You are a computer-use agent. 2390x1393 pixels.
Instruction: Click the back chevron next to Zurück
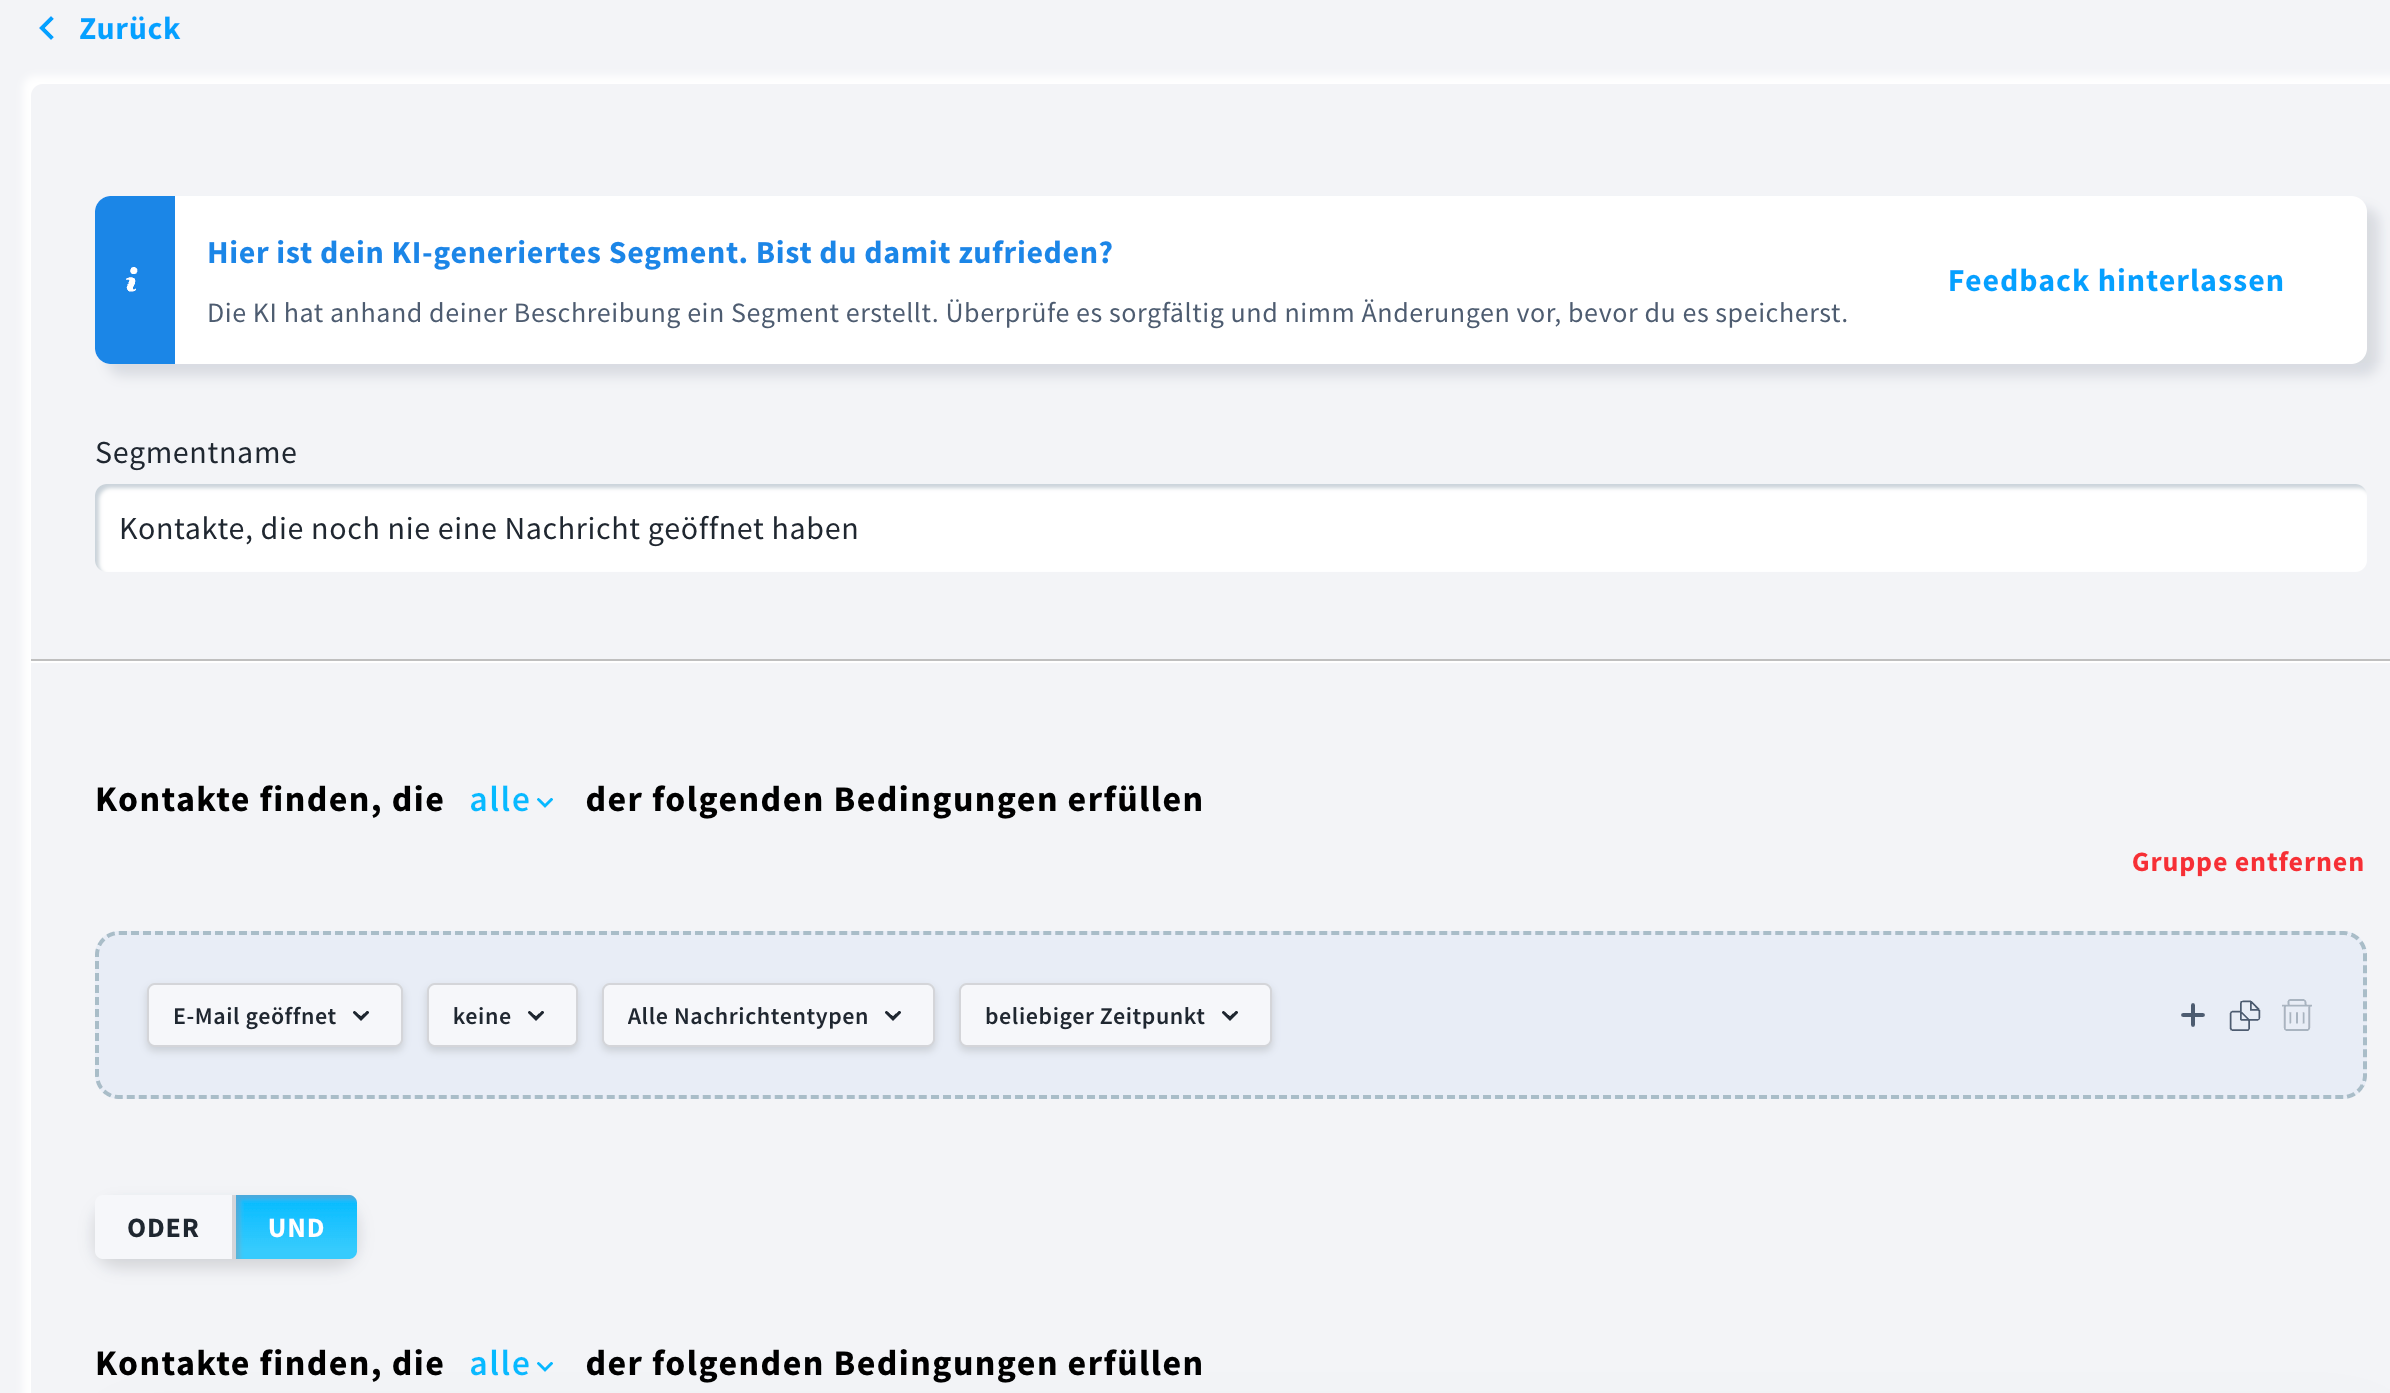(x=47, y=28)
